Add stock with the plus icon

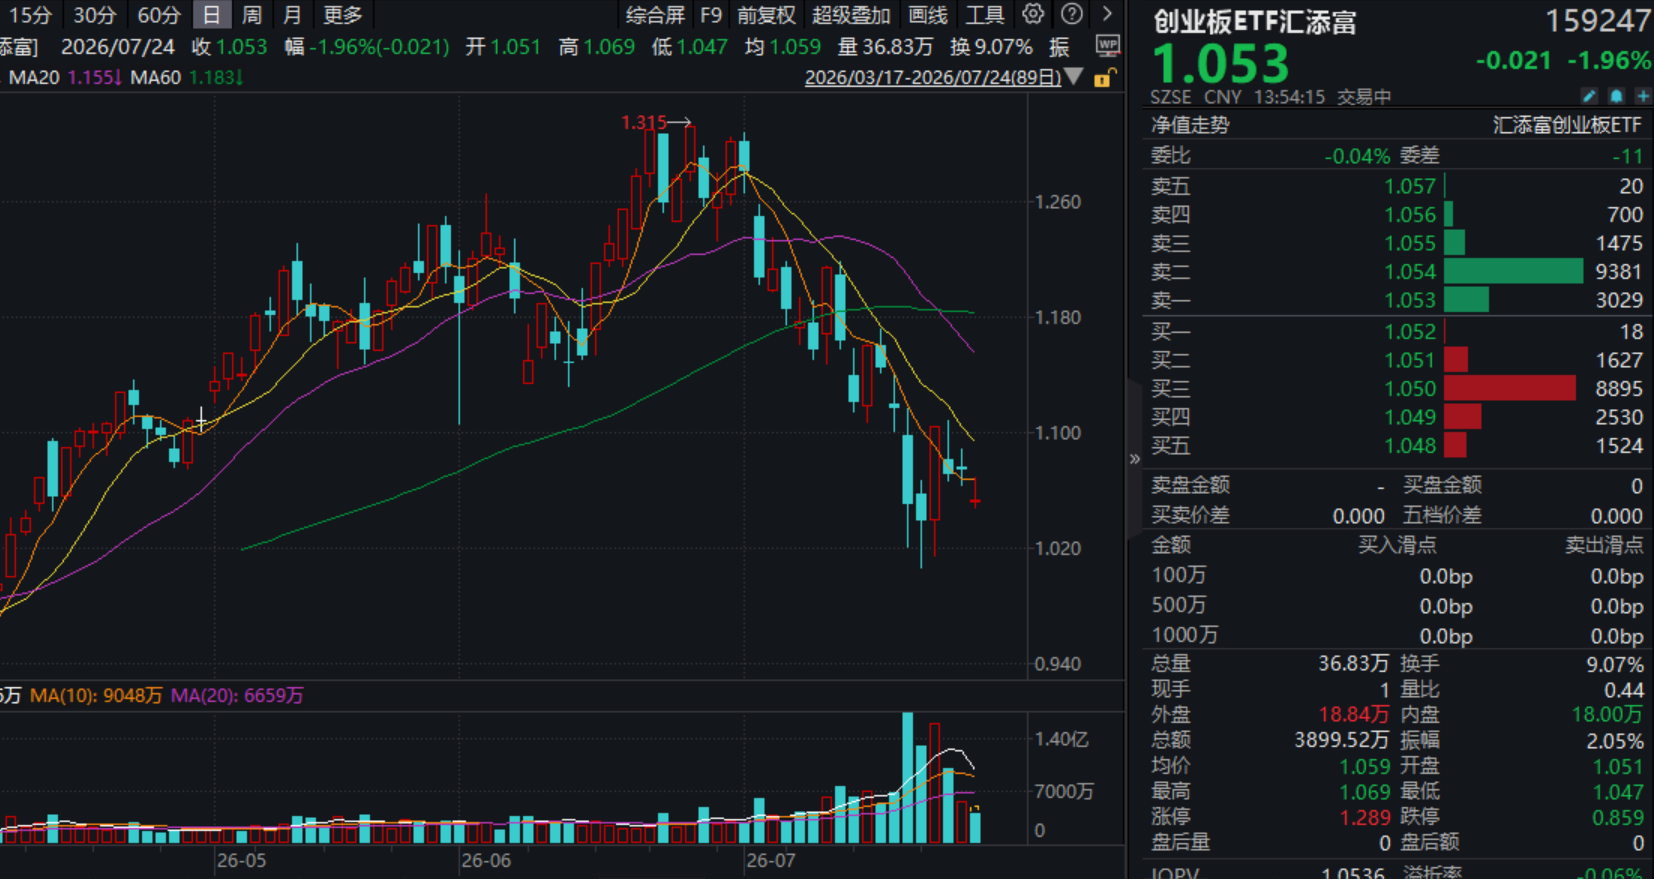tap(1642, 96)
